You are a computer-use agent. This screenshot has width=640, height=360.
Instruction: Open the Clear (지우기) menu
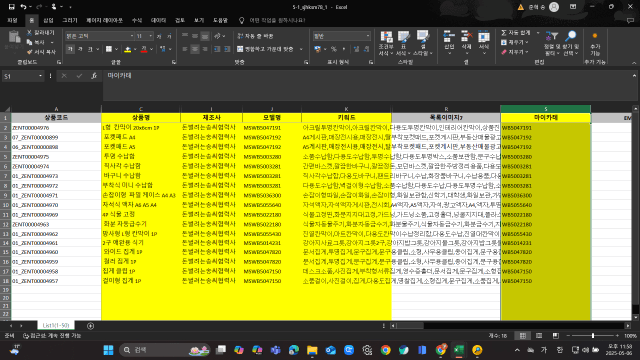point(514,52)
